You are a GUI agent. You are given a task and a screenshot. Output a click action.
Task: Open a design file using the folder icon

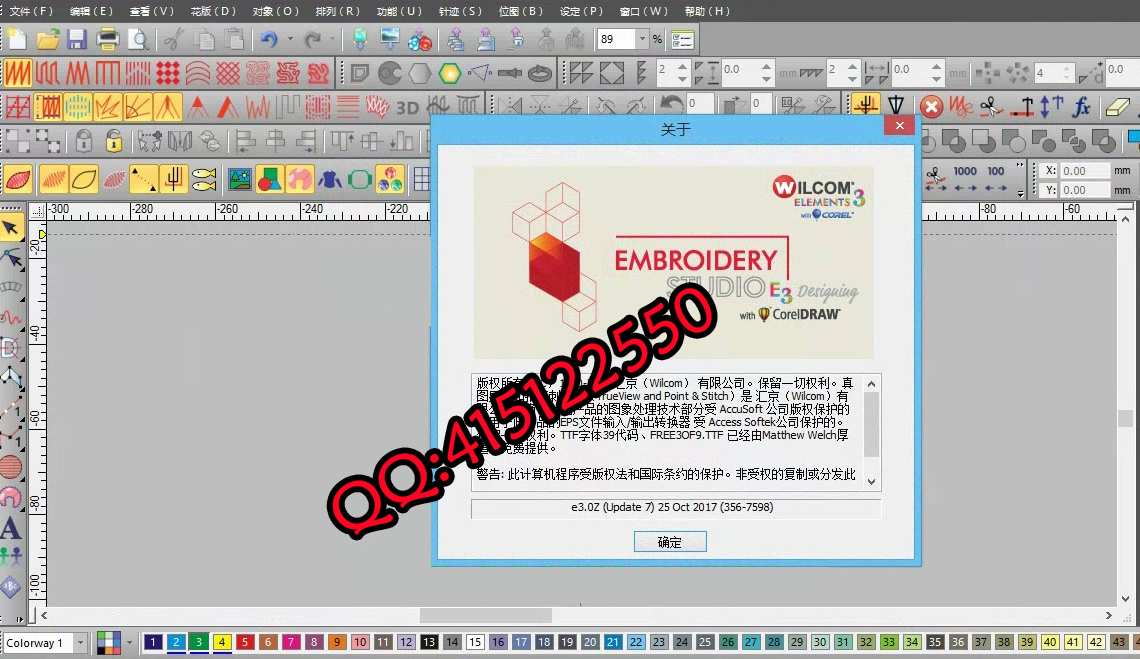point(48,39)
